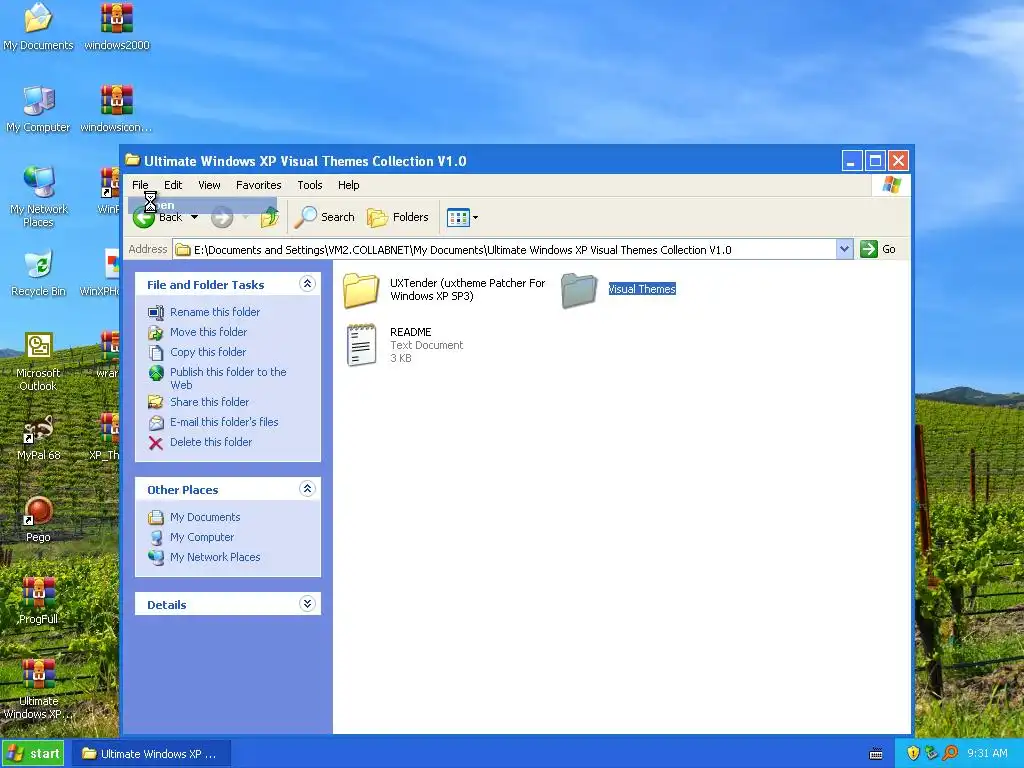Click the Windows flag logo in menu bar

coord(891,185)
